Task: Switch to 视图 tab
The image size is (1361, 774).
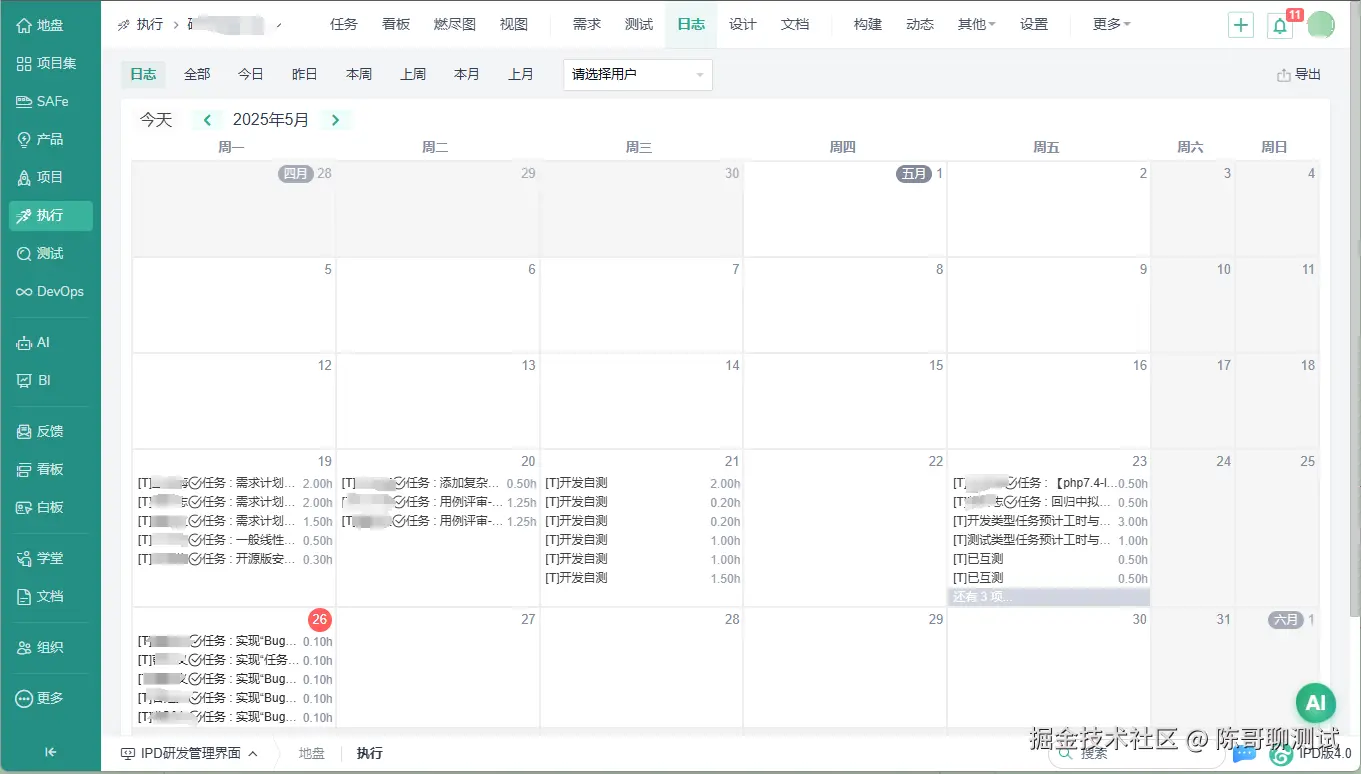Action: coord(514,24)
